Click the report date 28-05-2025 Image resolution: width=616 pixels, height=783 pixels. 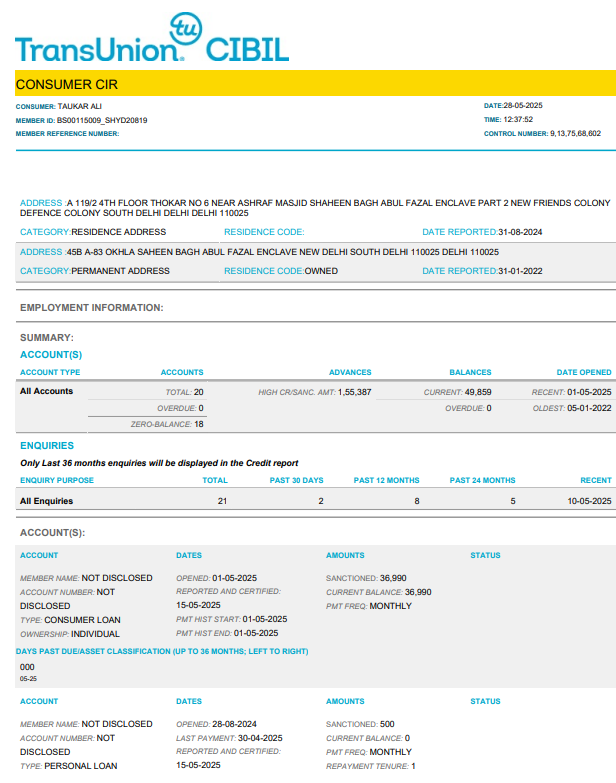[x=522, y=106]
